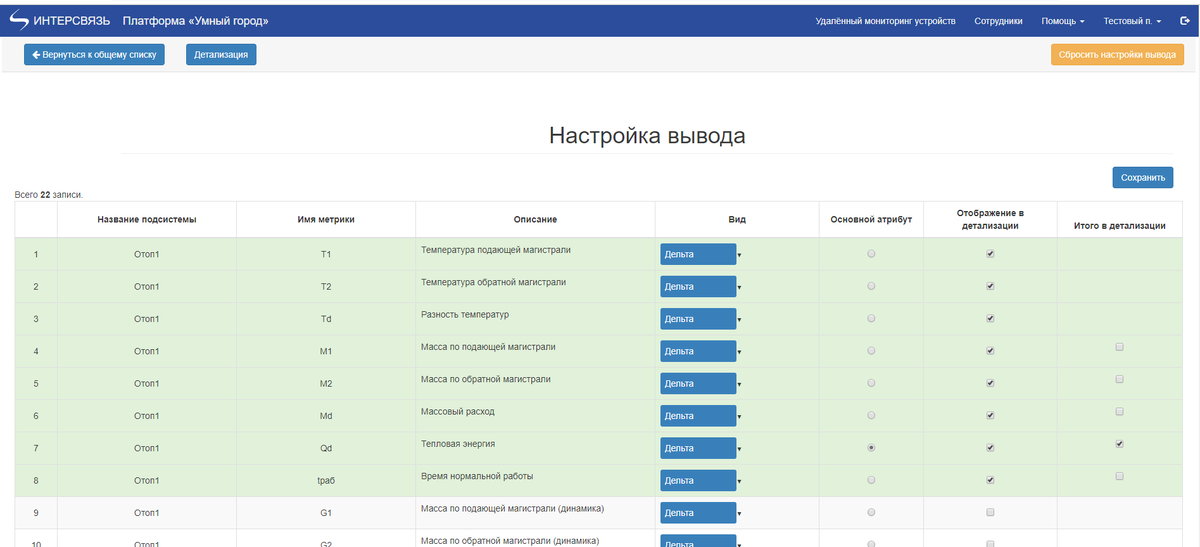The image size is (1200, 547).
Task: Select the Основной атрибут radio for G1
Action: point(871,512)
